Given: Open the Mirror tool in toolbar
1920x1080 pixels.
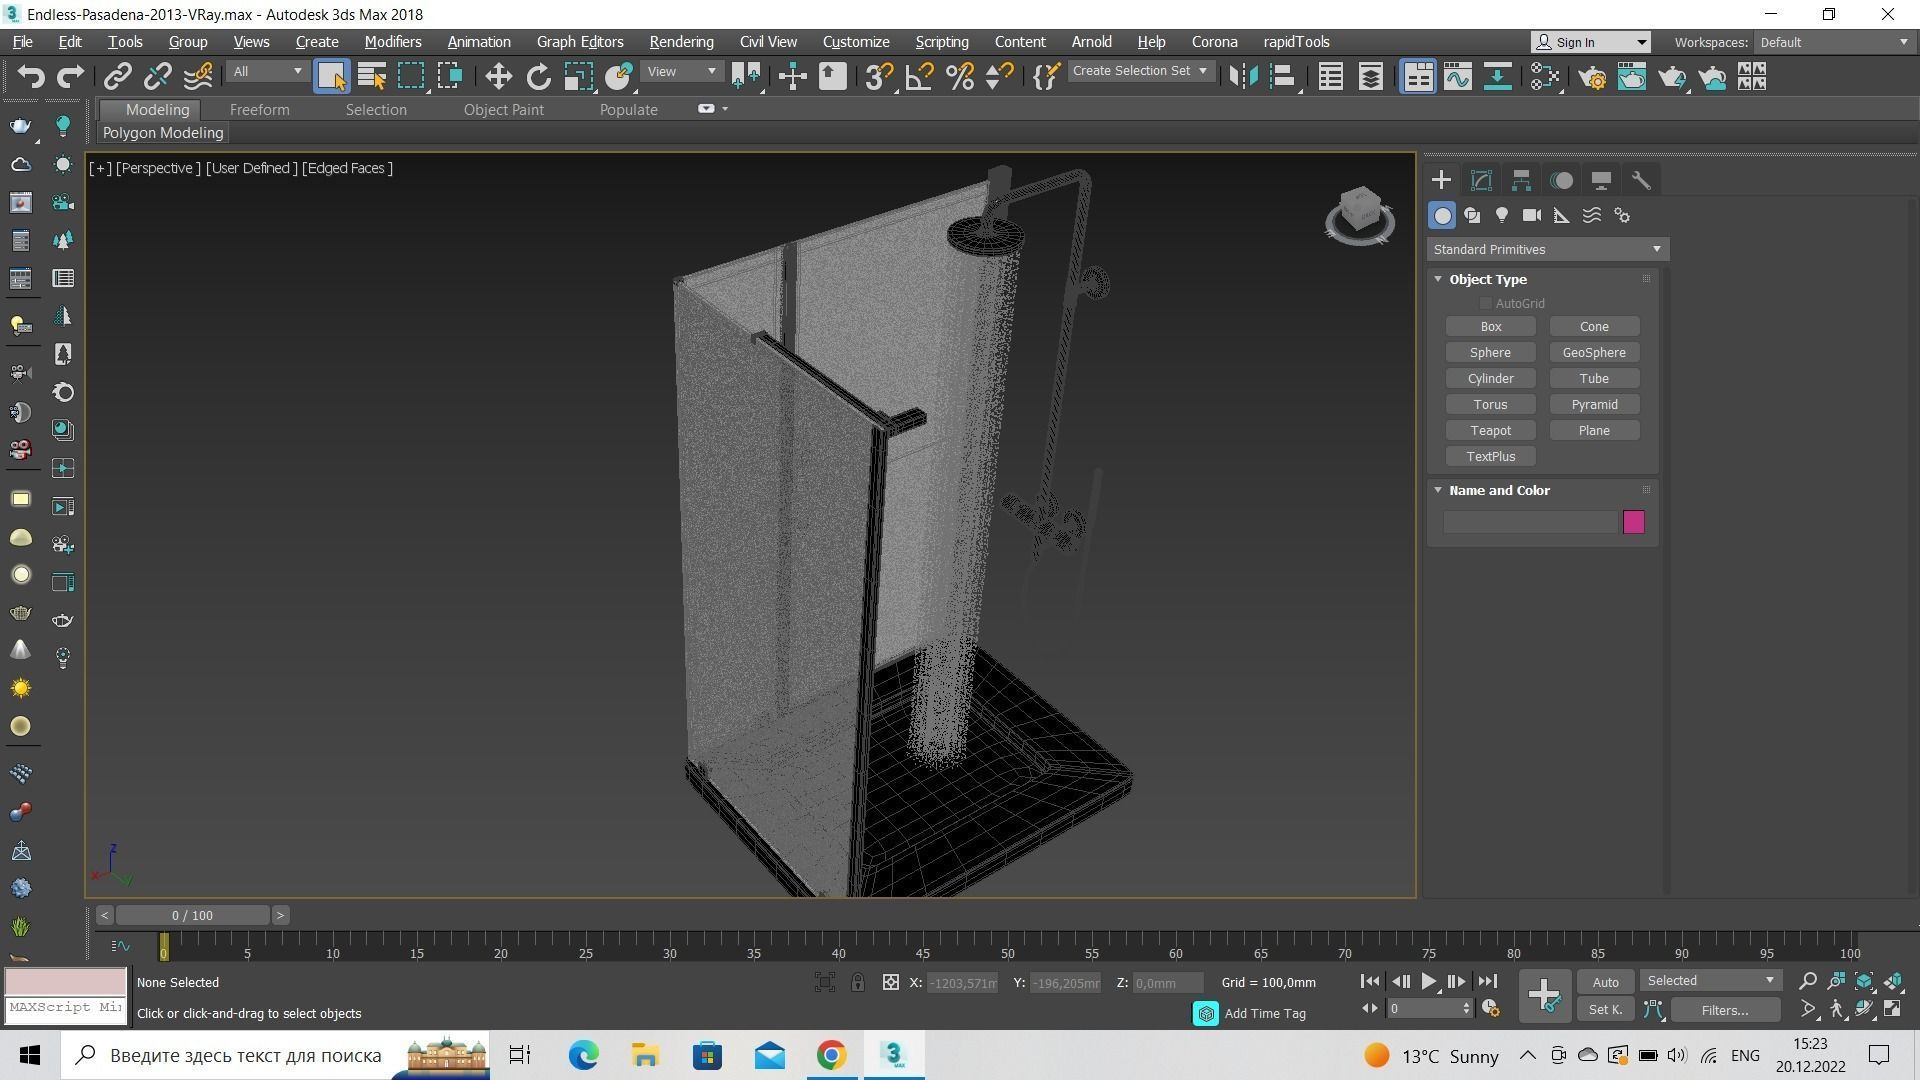Looking at the screenshot, I should click(1243, 77).
